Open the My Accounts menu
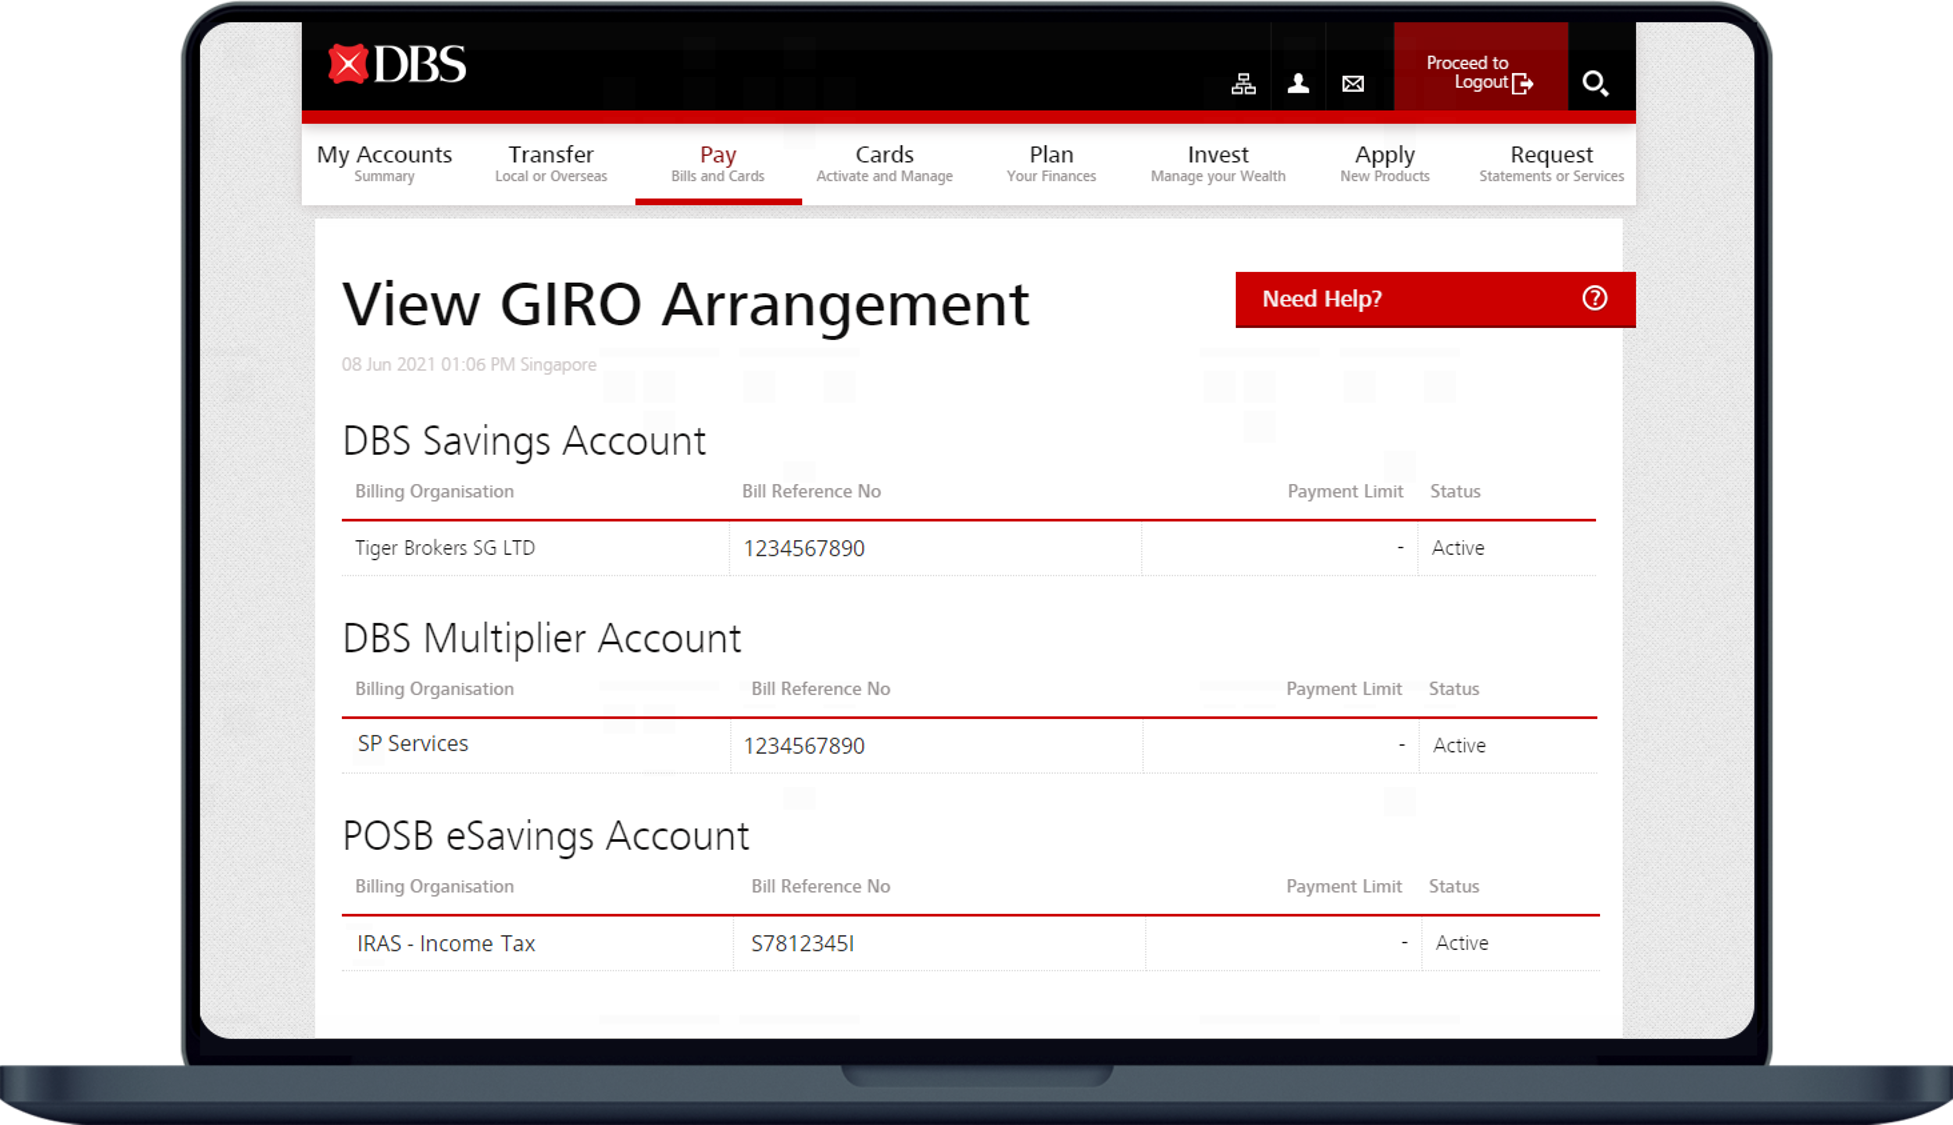The width and height of the screenshot is (1953, 1125). [x=384, y=162]
